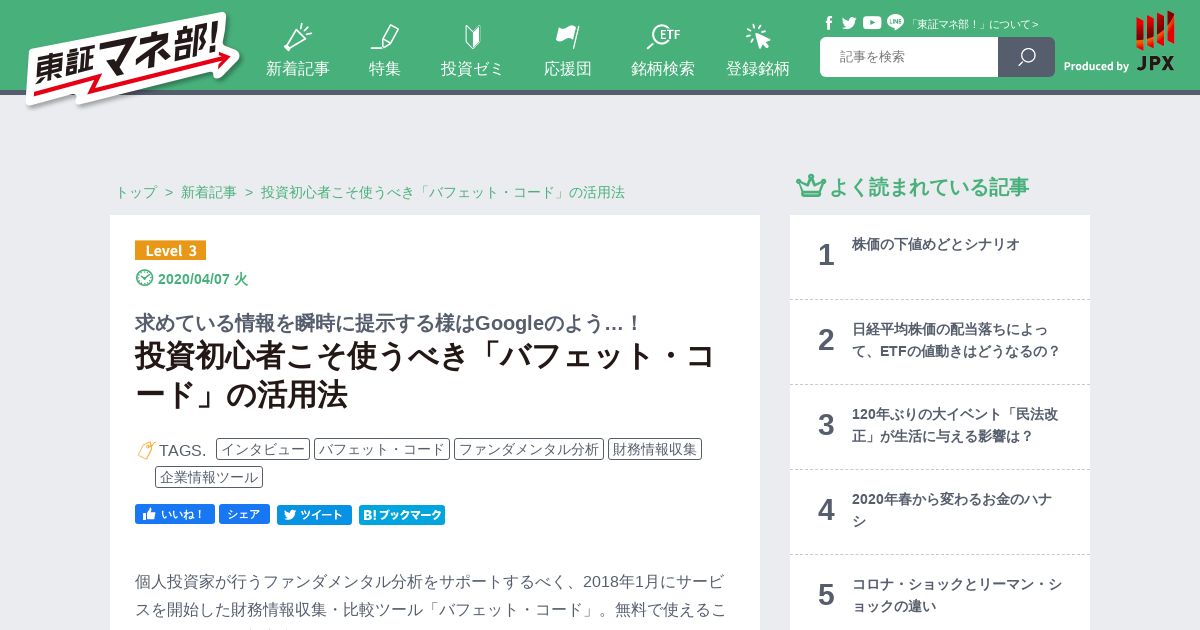
Task: Click the search magnifier button
Action: (x=1026, y=57)
